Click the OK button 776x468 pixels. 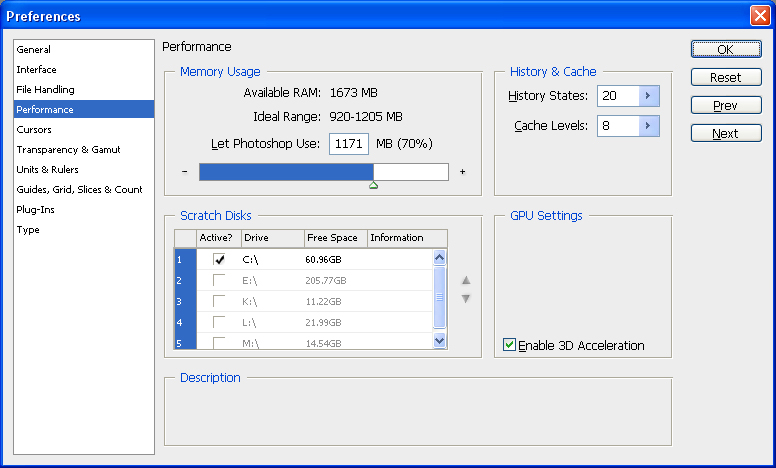point(726,49)
